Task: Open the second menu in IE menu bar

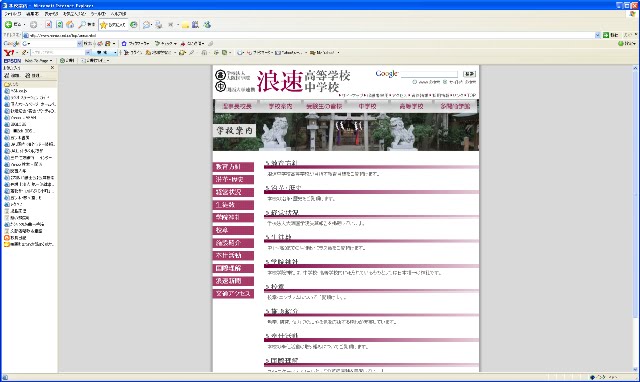Action: point(32,14)
